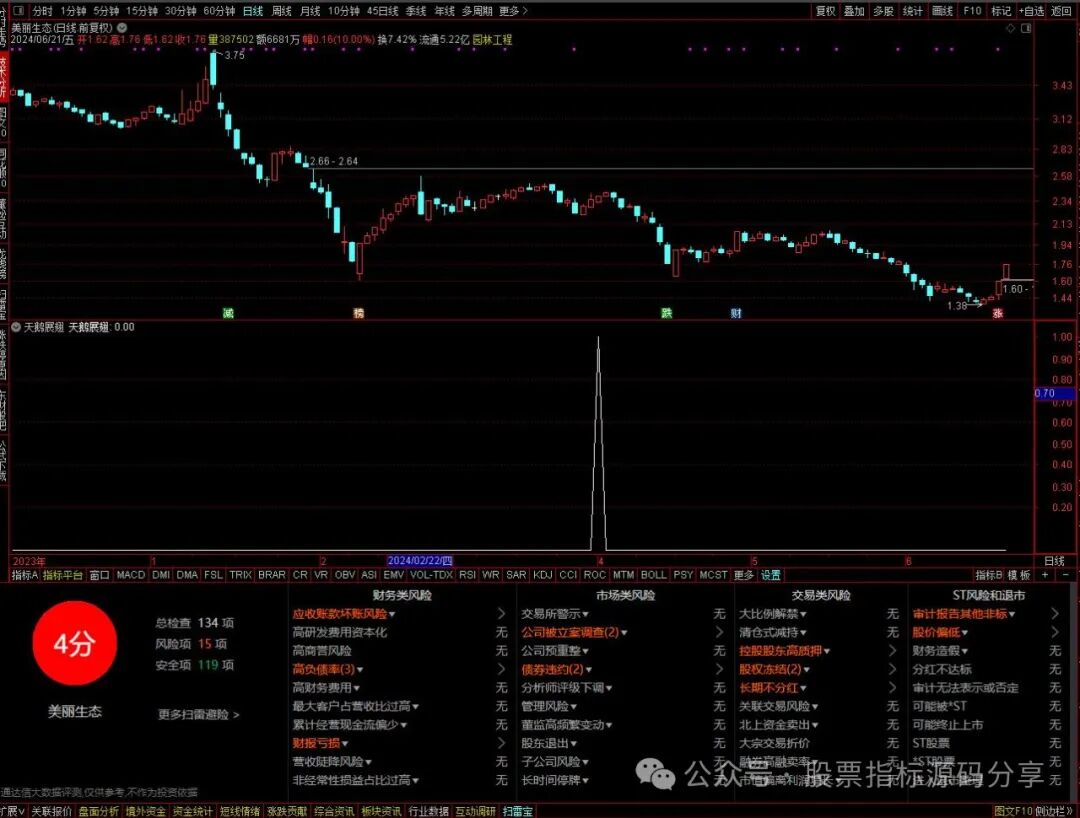
Task: Open the 互动调研 bottom tab
Action: (x=475, y=812)
